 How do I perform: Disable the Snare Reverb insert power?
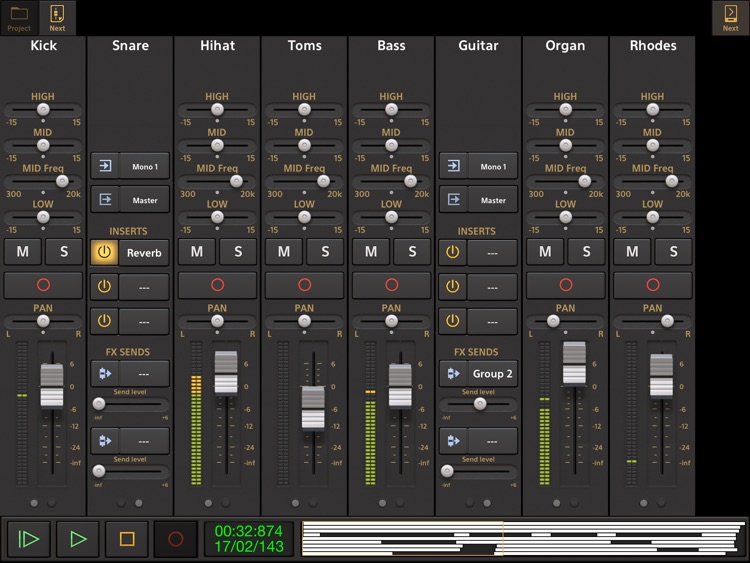[x=104, y=252]
